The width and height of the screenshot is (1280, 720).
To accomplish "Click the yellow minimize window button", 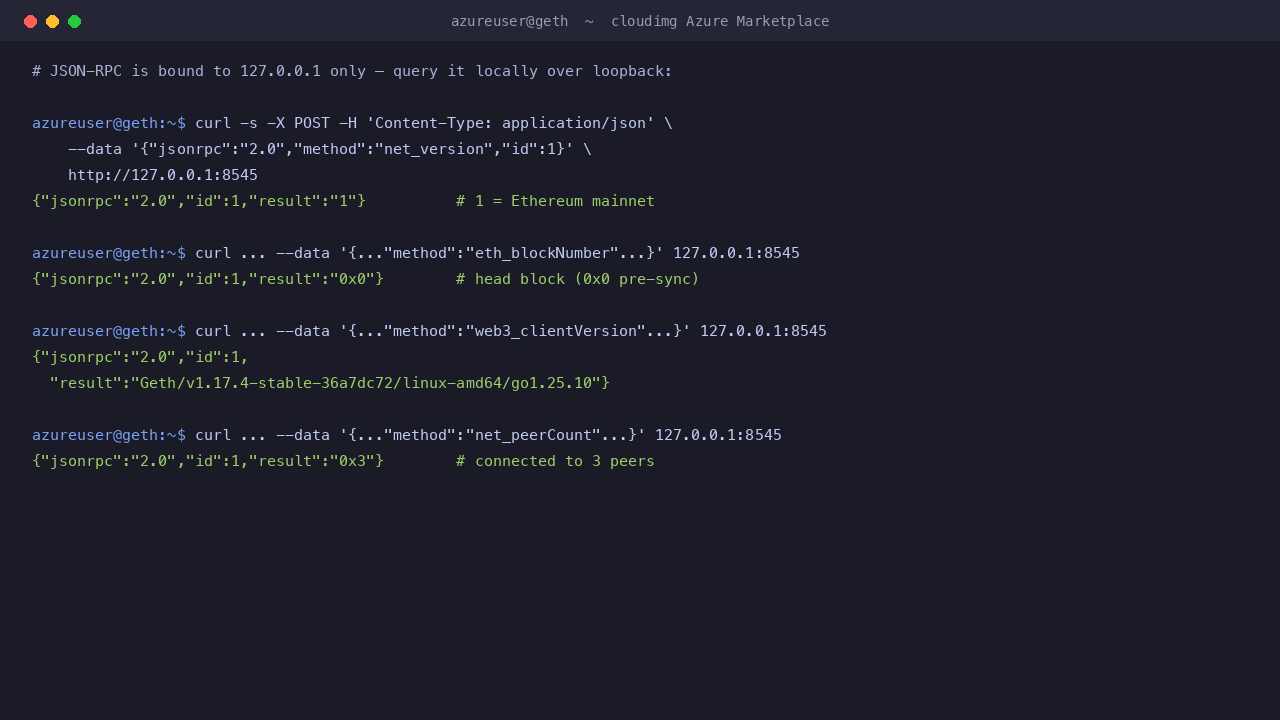I will pos(52,21).
